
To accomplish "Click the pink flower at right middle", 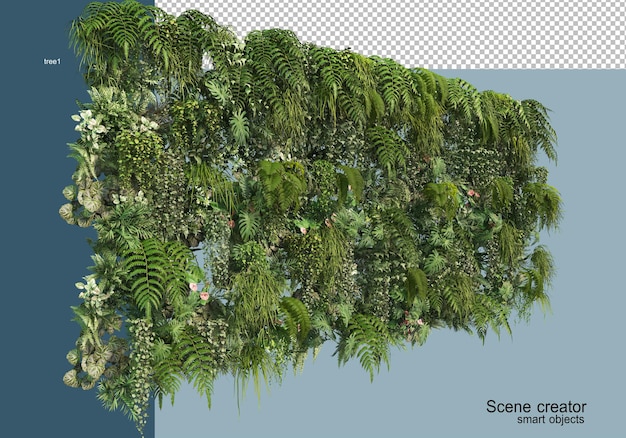I will [x=473, y=194].
